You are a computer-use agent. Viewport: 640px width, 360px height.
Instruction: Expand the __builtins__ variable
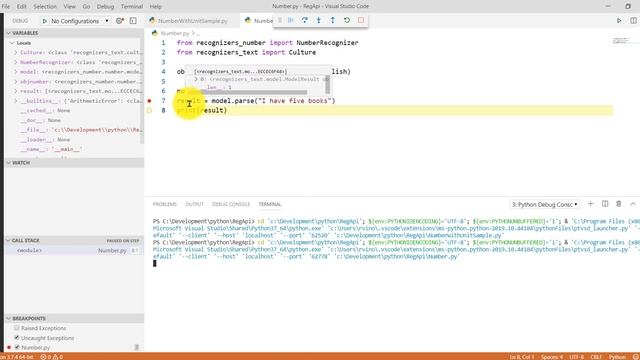click(x=16, y=101)
